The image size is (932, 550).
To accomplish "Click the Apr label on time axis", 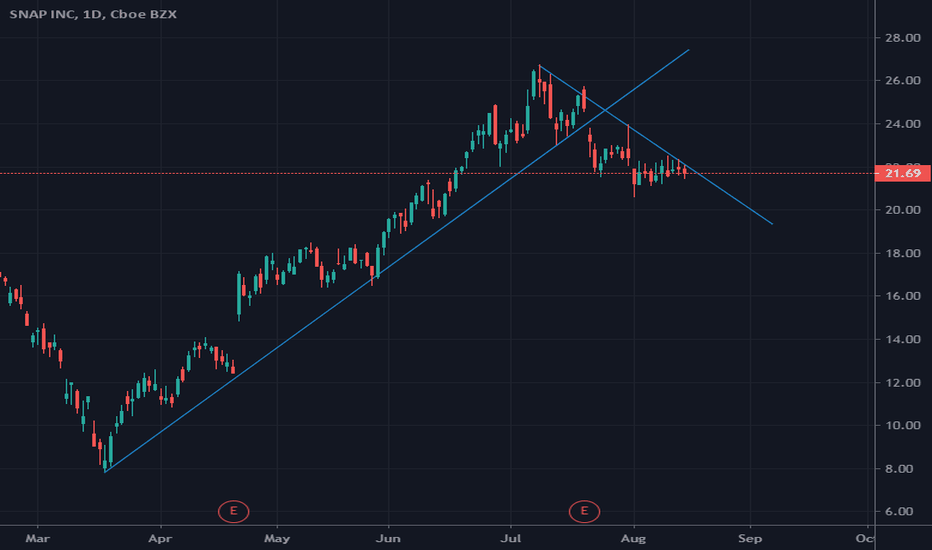I will pyautogui.click(x=160, y=539).
